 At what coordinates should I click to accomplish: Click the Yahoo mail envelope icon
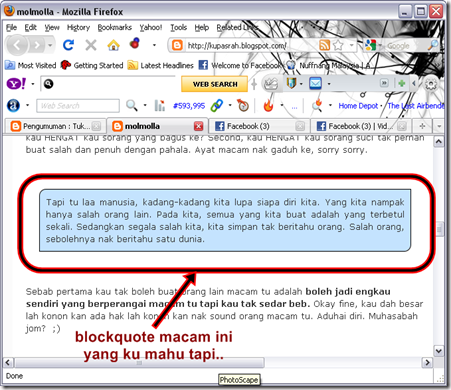pyautogui.click(x=315, y=83)
